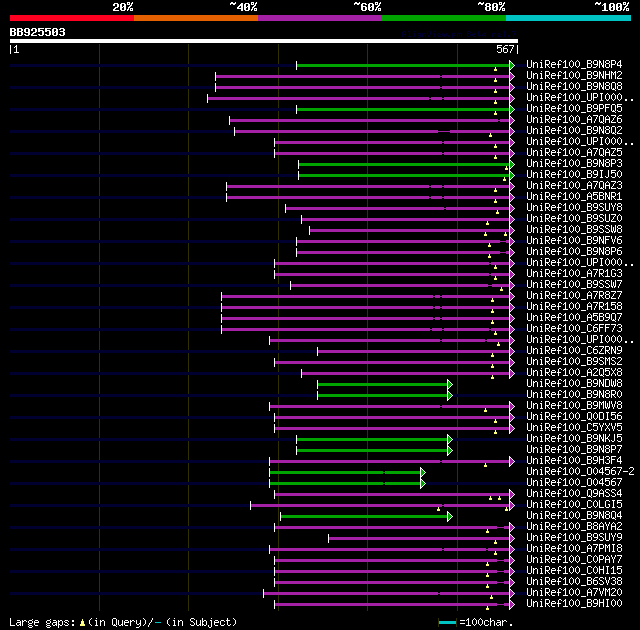Select the UniRef100_B9SSW7 label
Image resolution: width=640 pixels, height=630 pixels.
[574, 285]
